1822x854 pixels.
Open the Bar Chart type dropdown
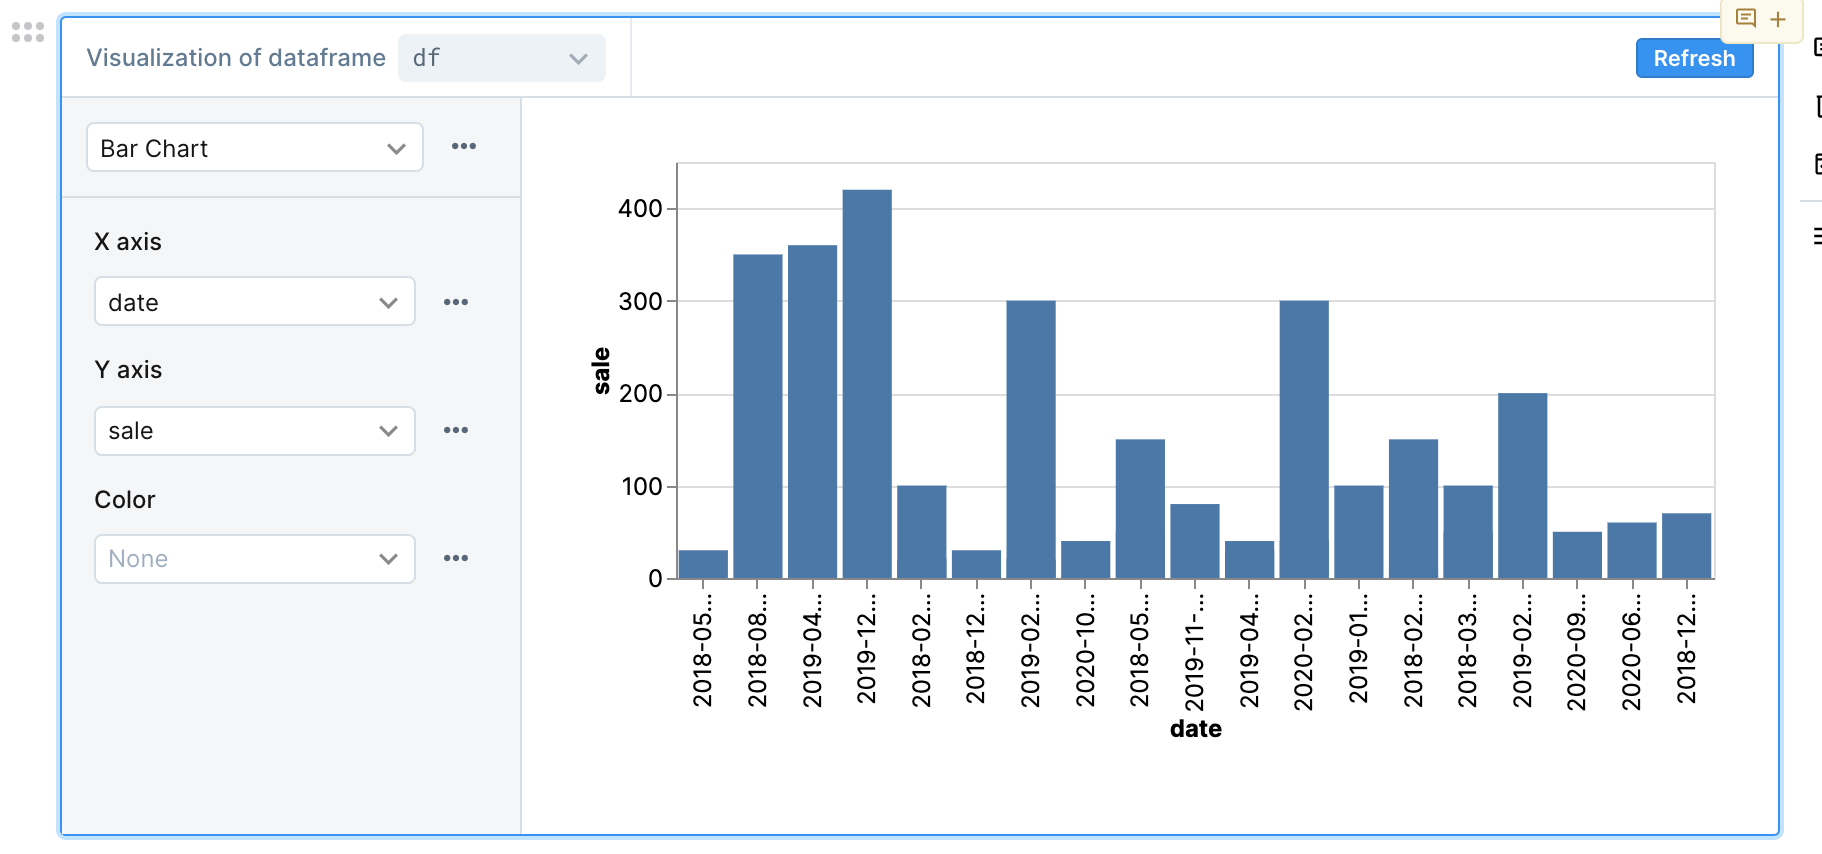(255, 148)
